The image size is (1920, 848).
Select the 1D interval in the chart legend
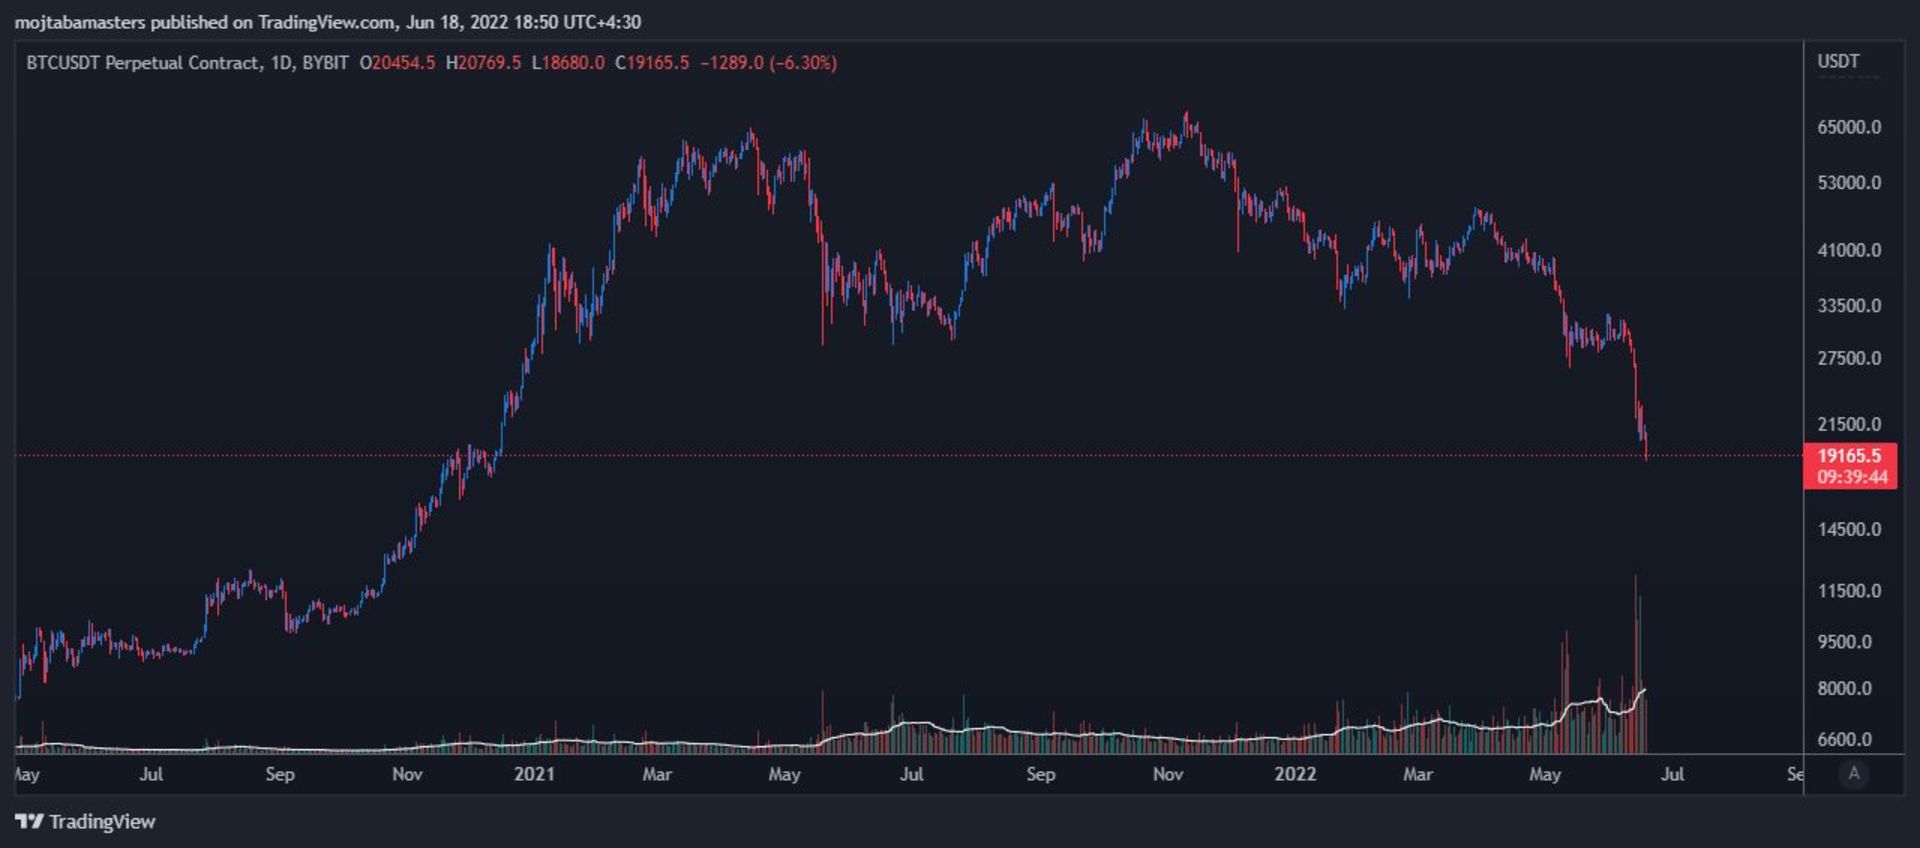(x=281, y=63)
